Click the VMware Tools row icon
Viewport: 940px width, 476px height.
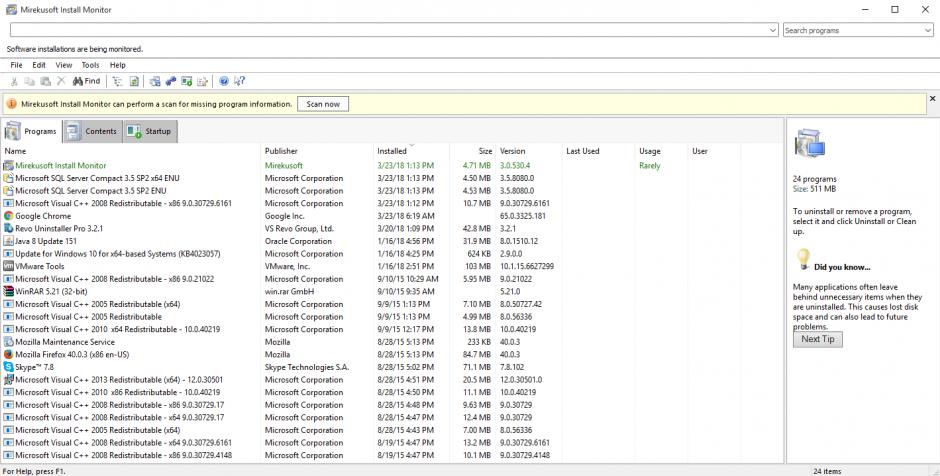8,266
